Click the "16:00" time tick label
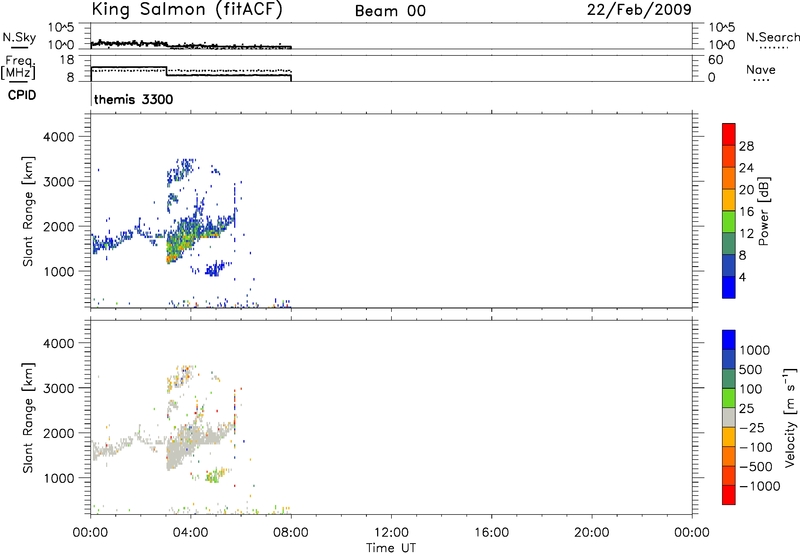800x554 pixels. point(491,533)
